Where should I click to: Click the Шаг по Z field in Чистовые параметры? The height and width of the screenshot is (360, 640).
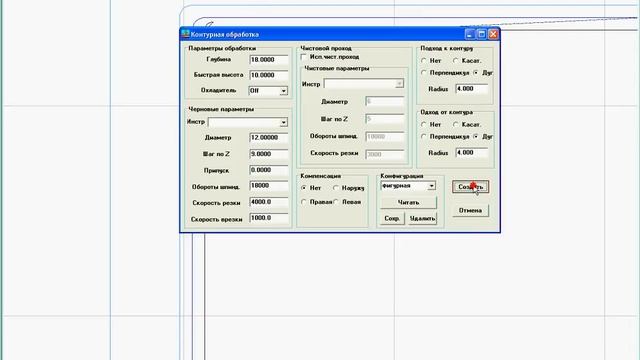[x=384, y=119]
